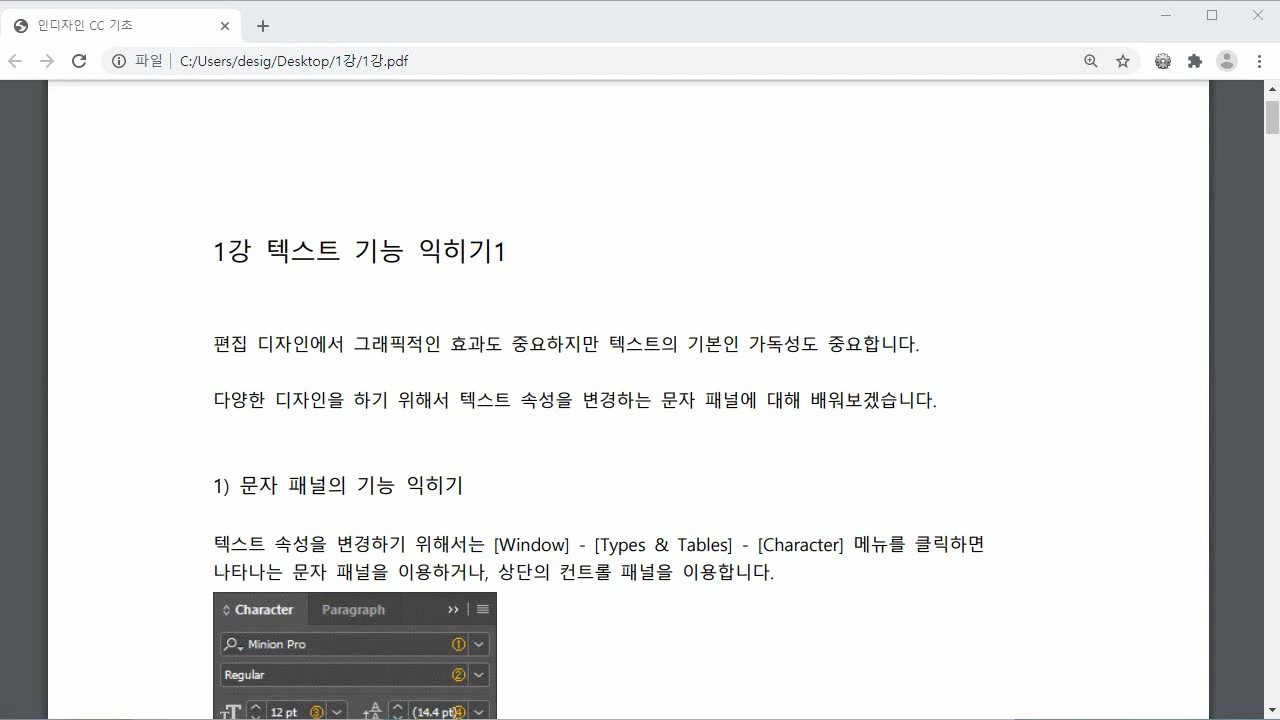1280x720 pixels.
Task: Open a new tab with the plus button
Action: pos(262,25)
